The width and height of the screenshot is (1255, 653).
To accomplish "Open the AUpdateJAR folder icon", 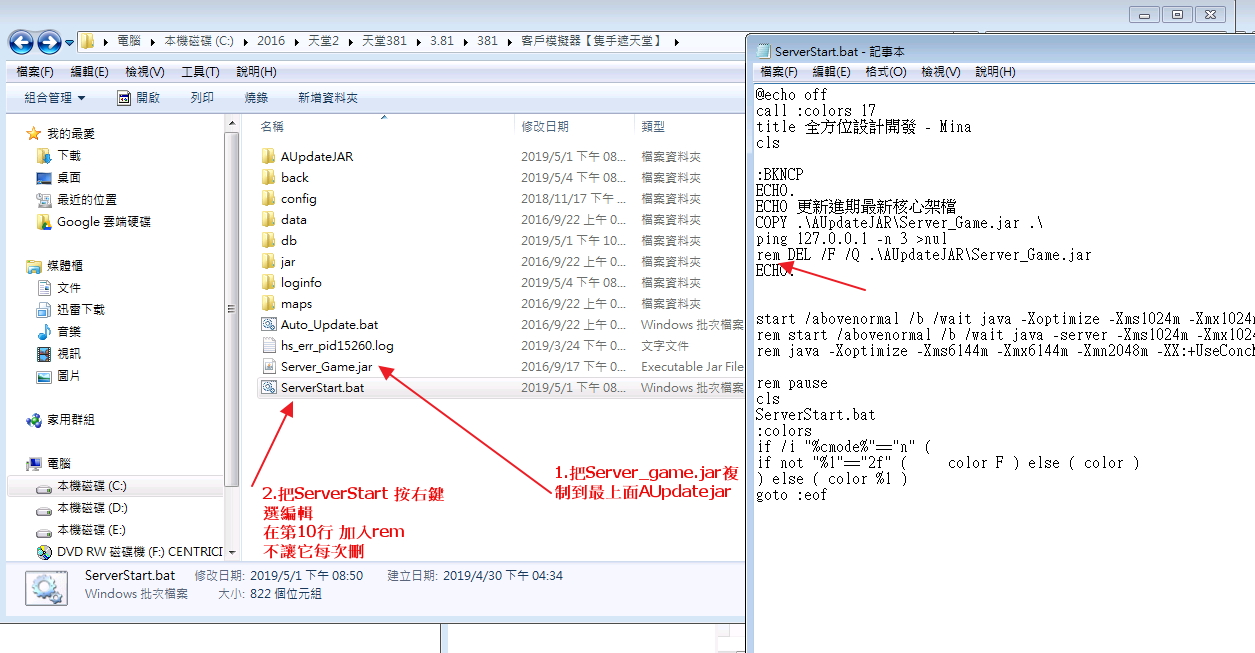I will pos(268,157).
